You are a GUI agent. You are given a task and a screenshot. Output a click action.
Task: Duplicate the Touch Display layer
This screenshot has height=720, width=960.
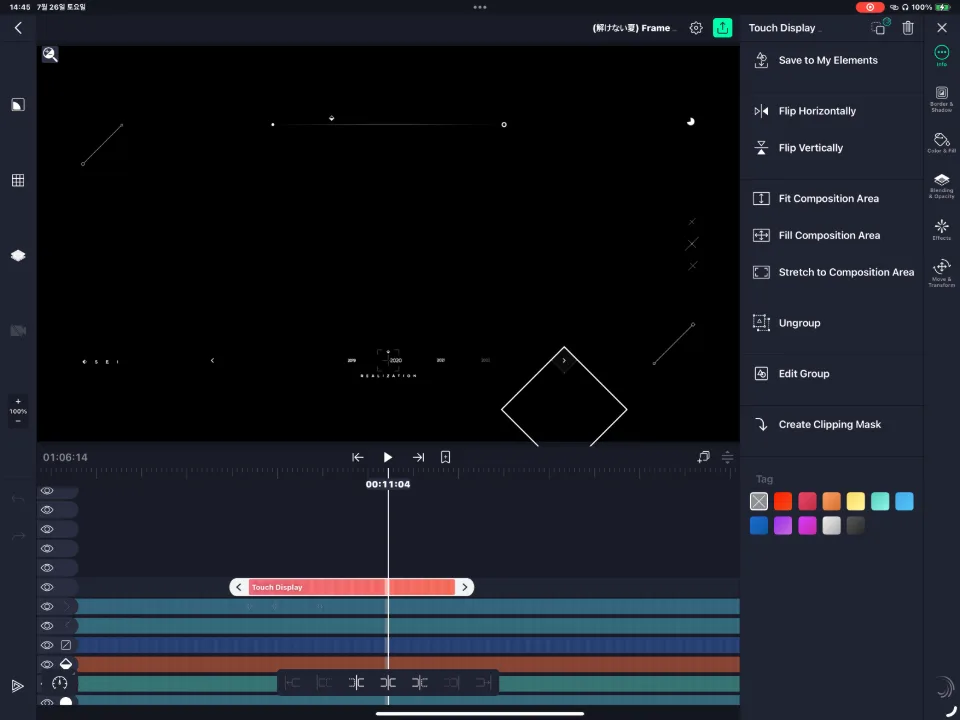coord(880,28)
